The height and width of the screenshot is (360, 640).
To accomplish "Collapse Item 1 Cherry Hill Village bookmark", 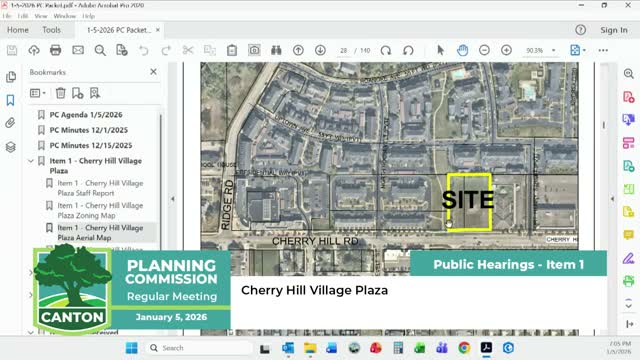I will coord(31,161).
